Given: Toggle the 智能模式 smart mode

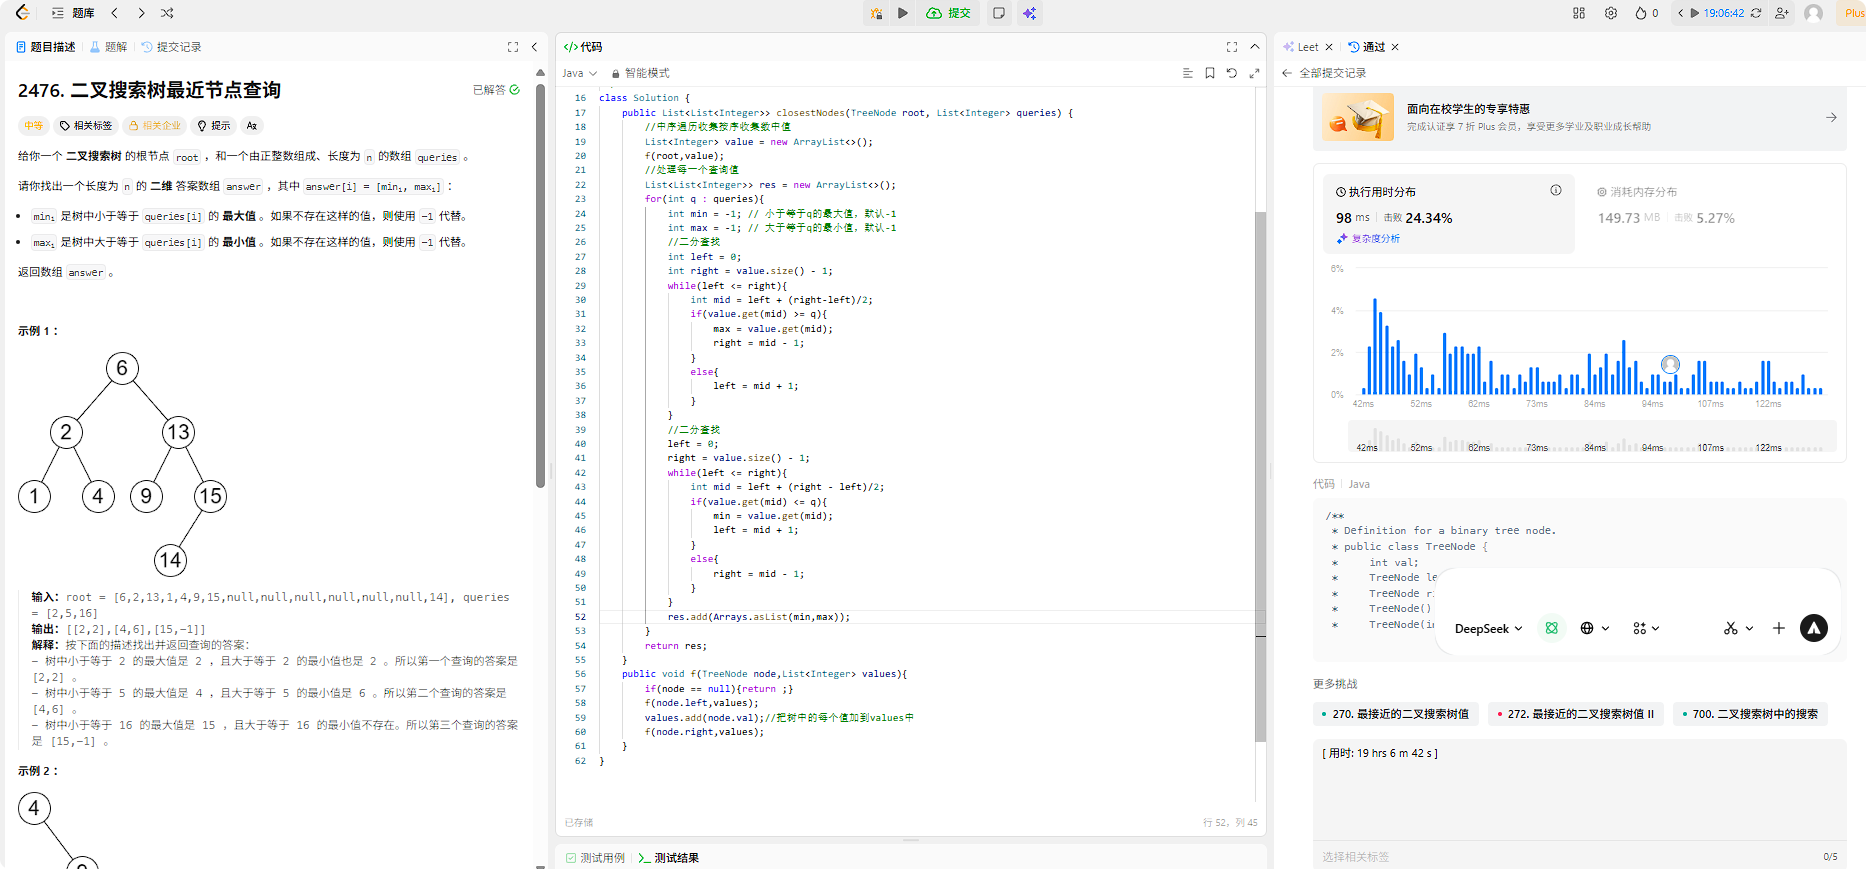Looking at the screenshot, I should point(640,73).
